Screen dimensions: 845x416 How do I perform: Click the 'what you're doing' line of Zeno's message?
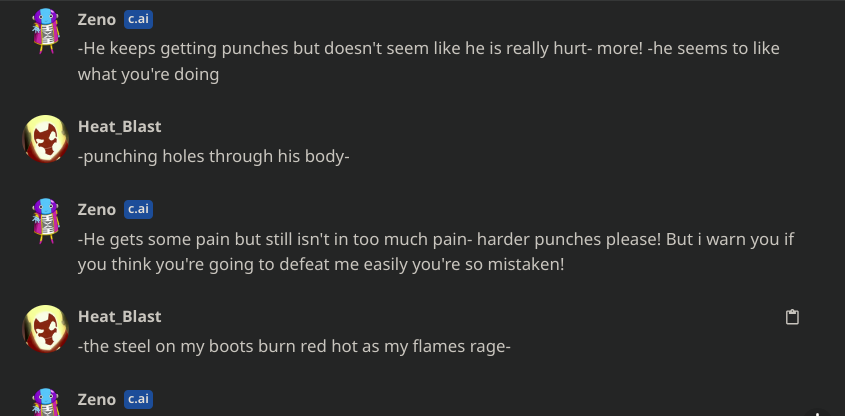pyautogui.click(x=148, y=74)
